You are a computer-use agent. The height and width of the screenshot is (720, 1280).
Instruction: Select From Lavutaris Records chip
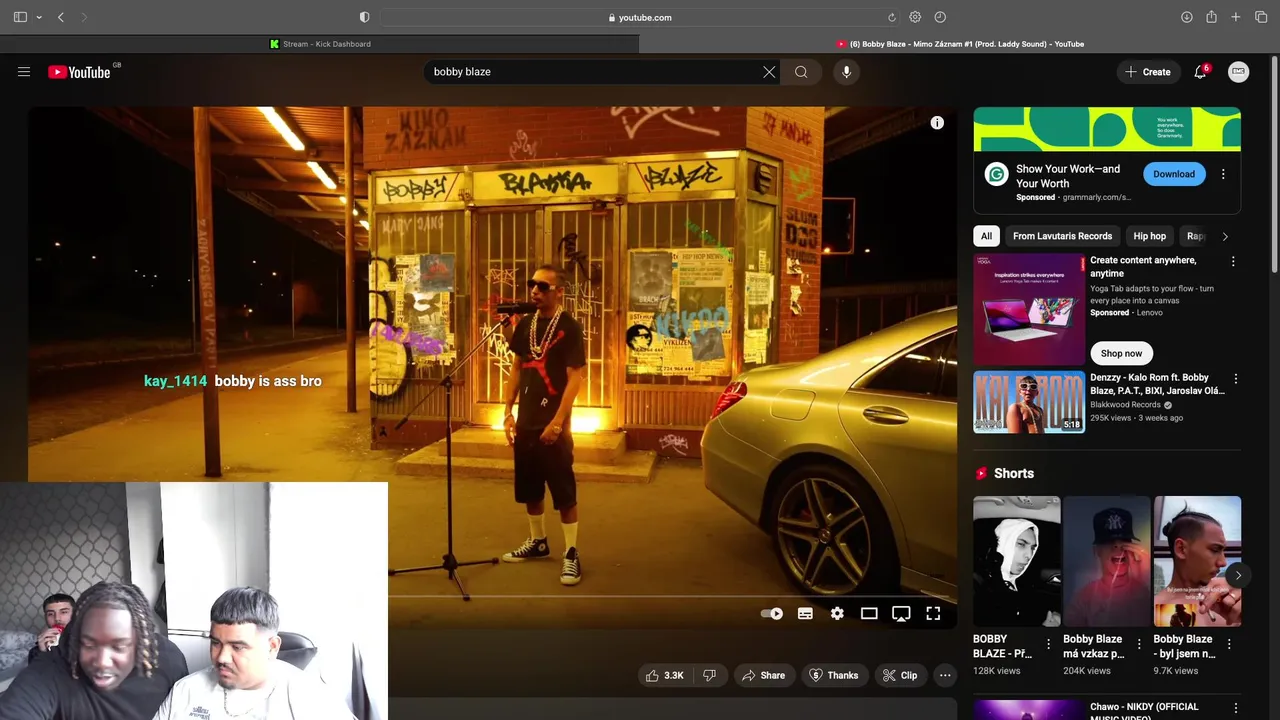click(1062, 236)
